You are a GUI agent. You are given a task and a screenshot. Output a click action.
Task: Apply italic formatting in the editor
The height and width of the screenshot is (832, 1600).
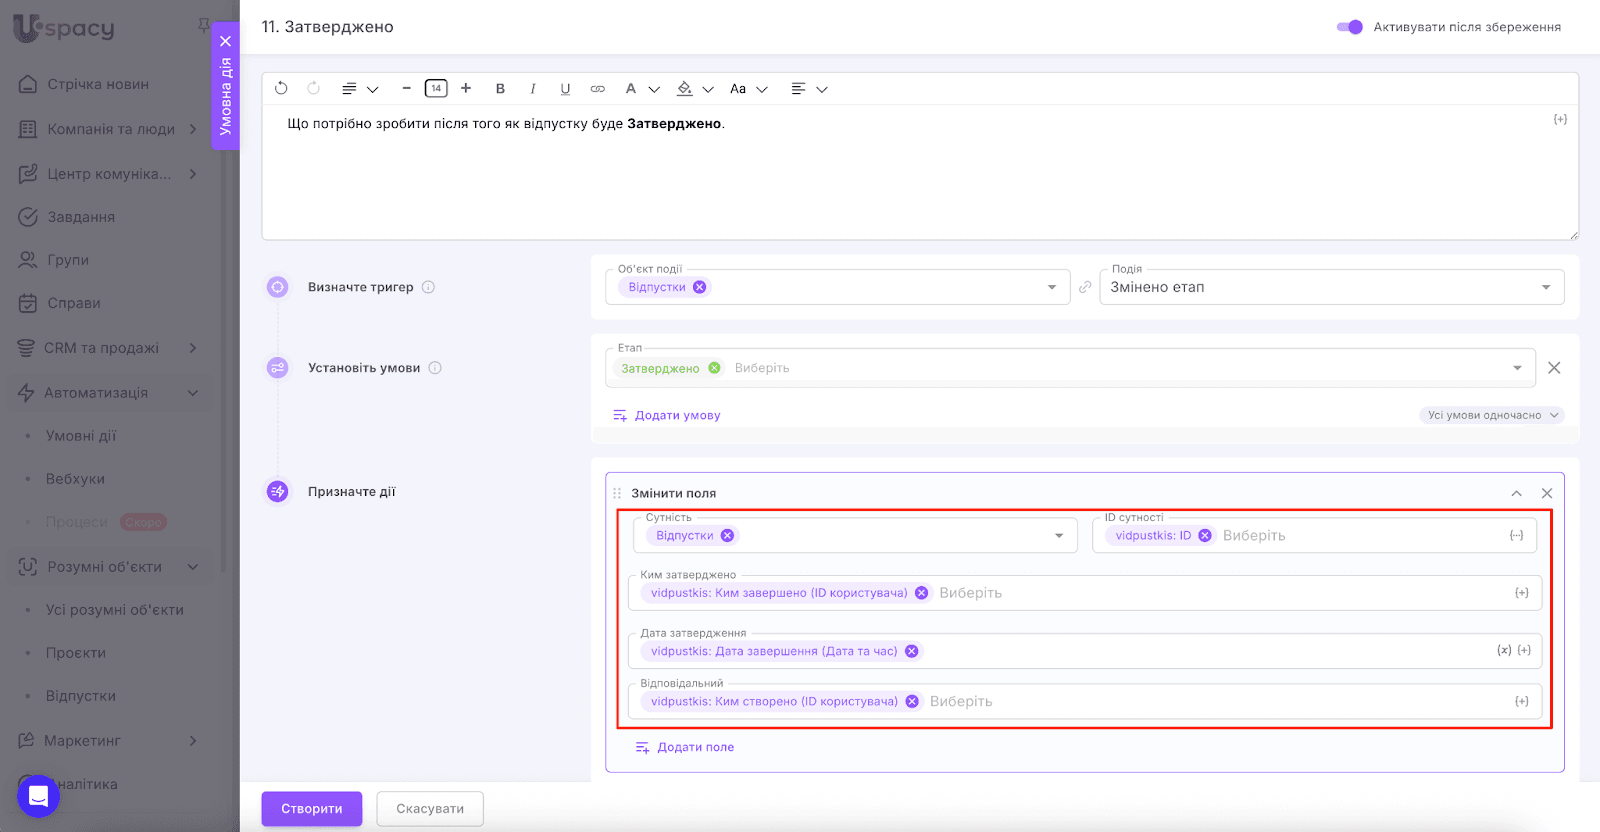pos(533,89)
